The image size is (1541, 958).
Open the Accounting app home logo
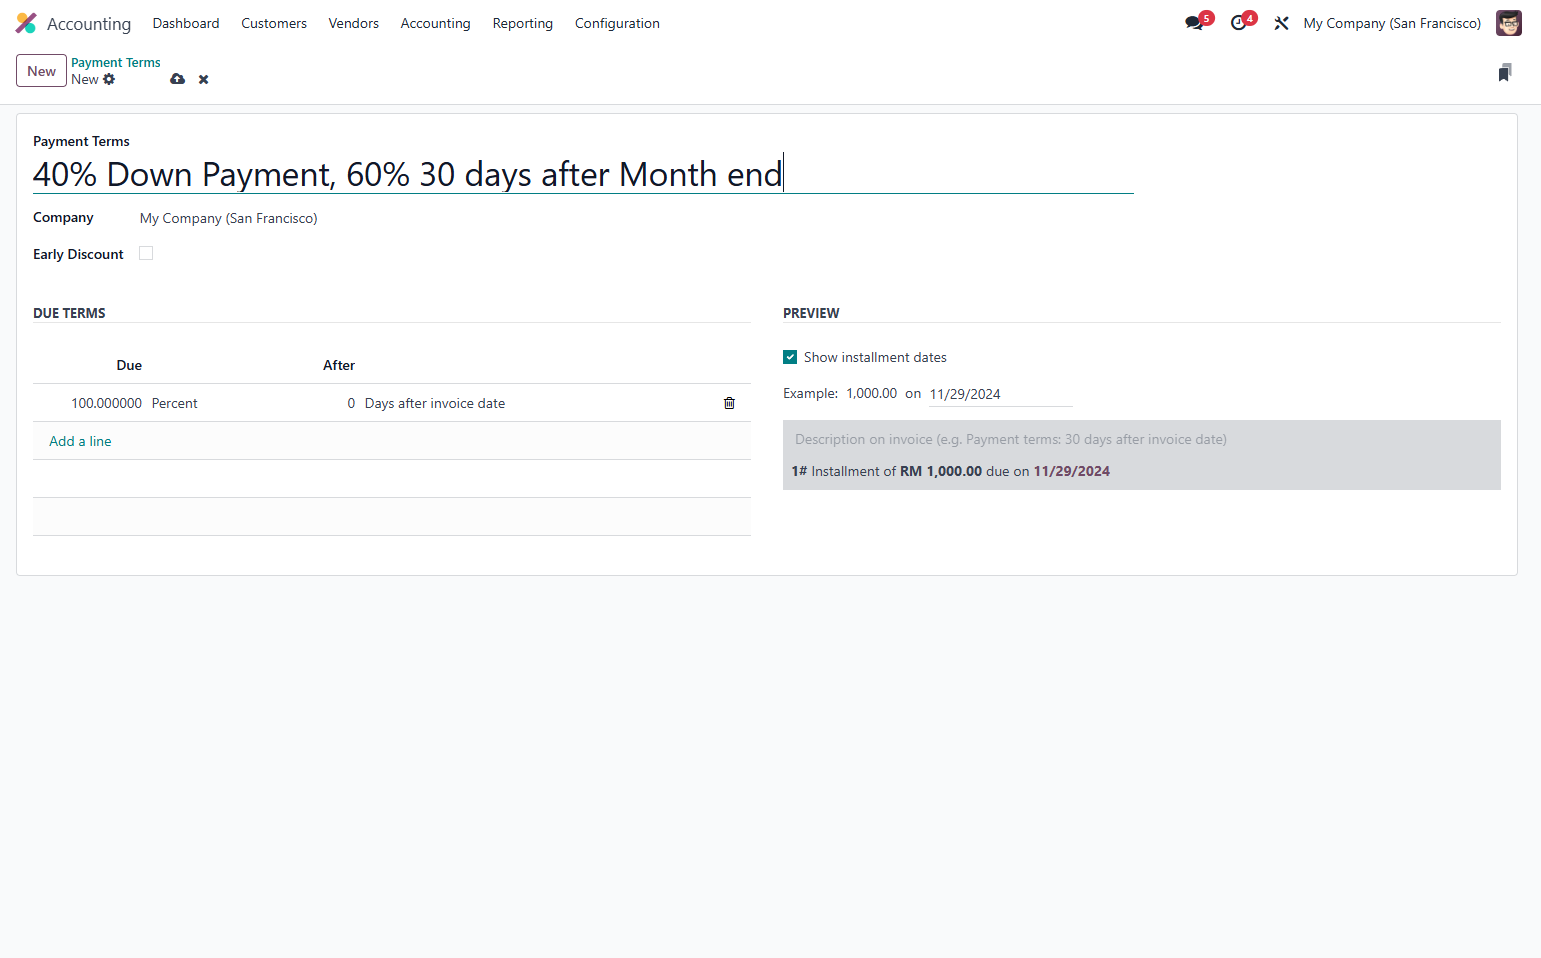[x=26, y=23]
